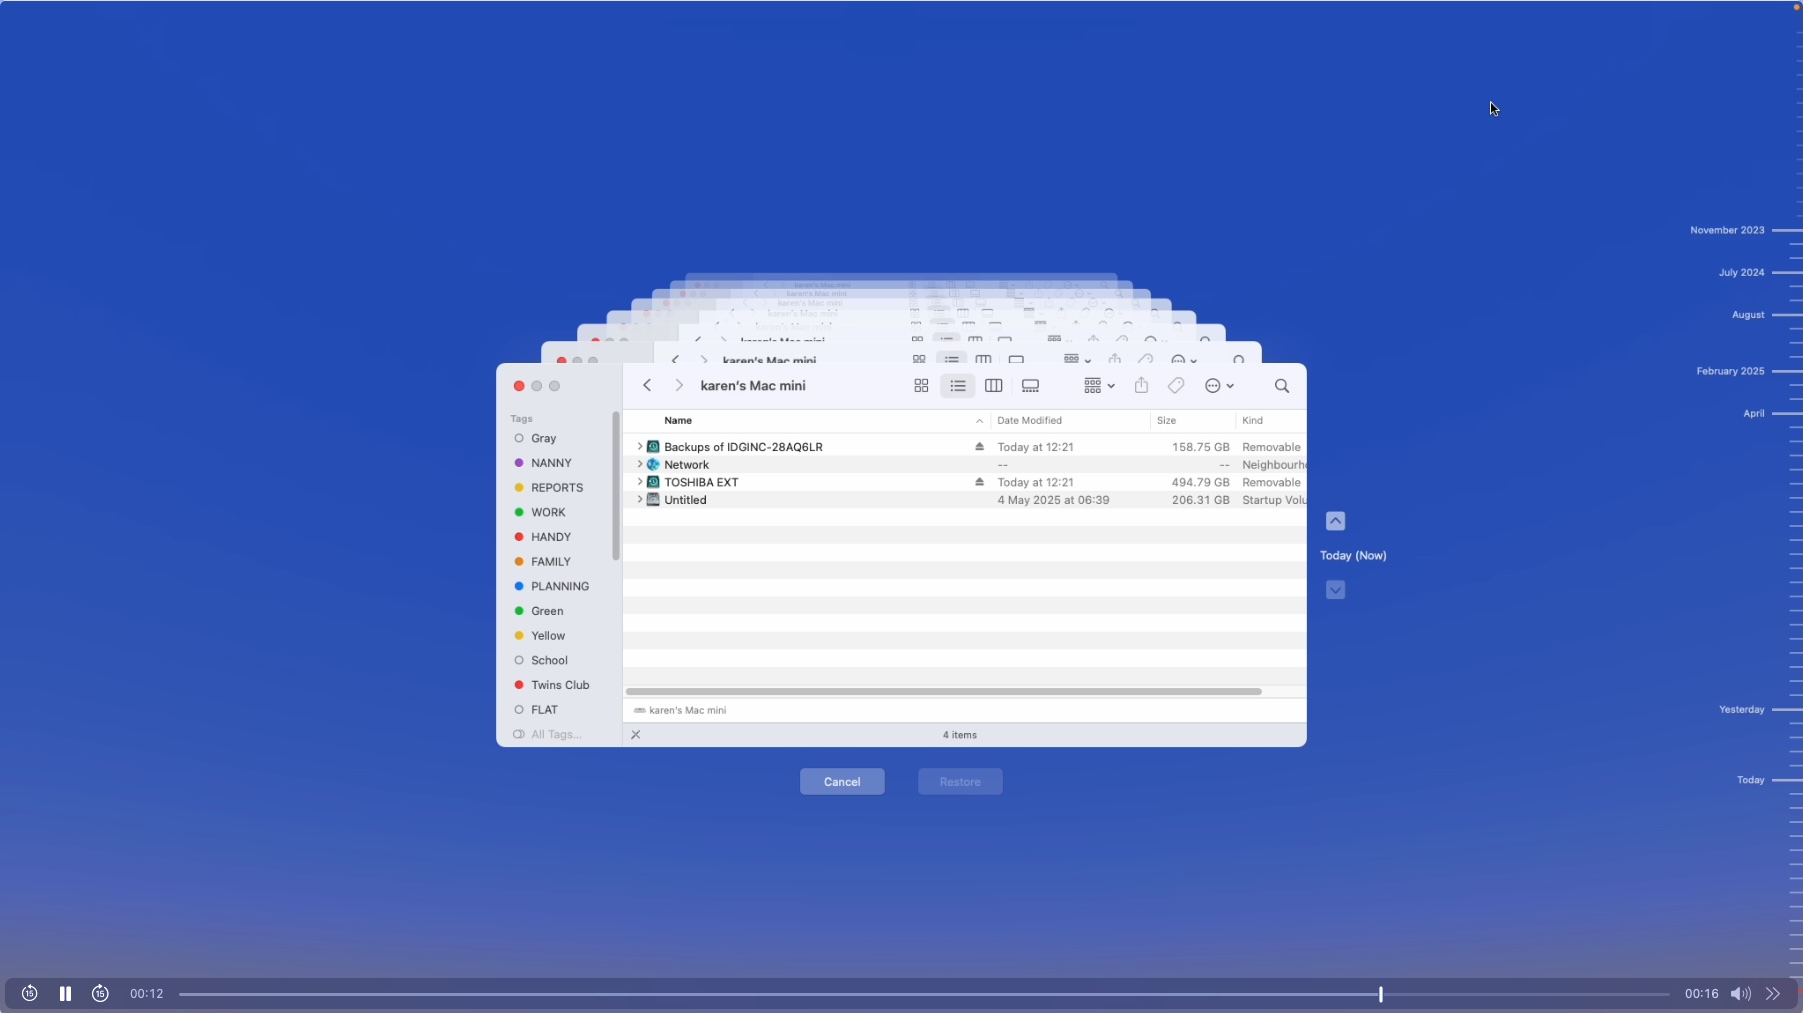This screenshot has width=1803, height=1013.
Task: Select the WORK tag in sidebar
Action: click(x=548, y=512)
